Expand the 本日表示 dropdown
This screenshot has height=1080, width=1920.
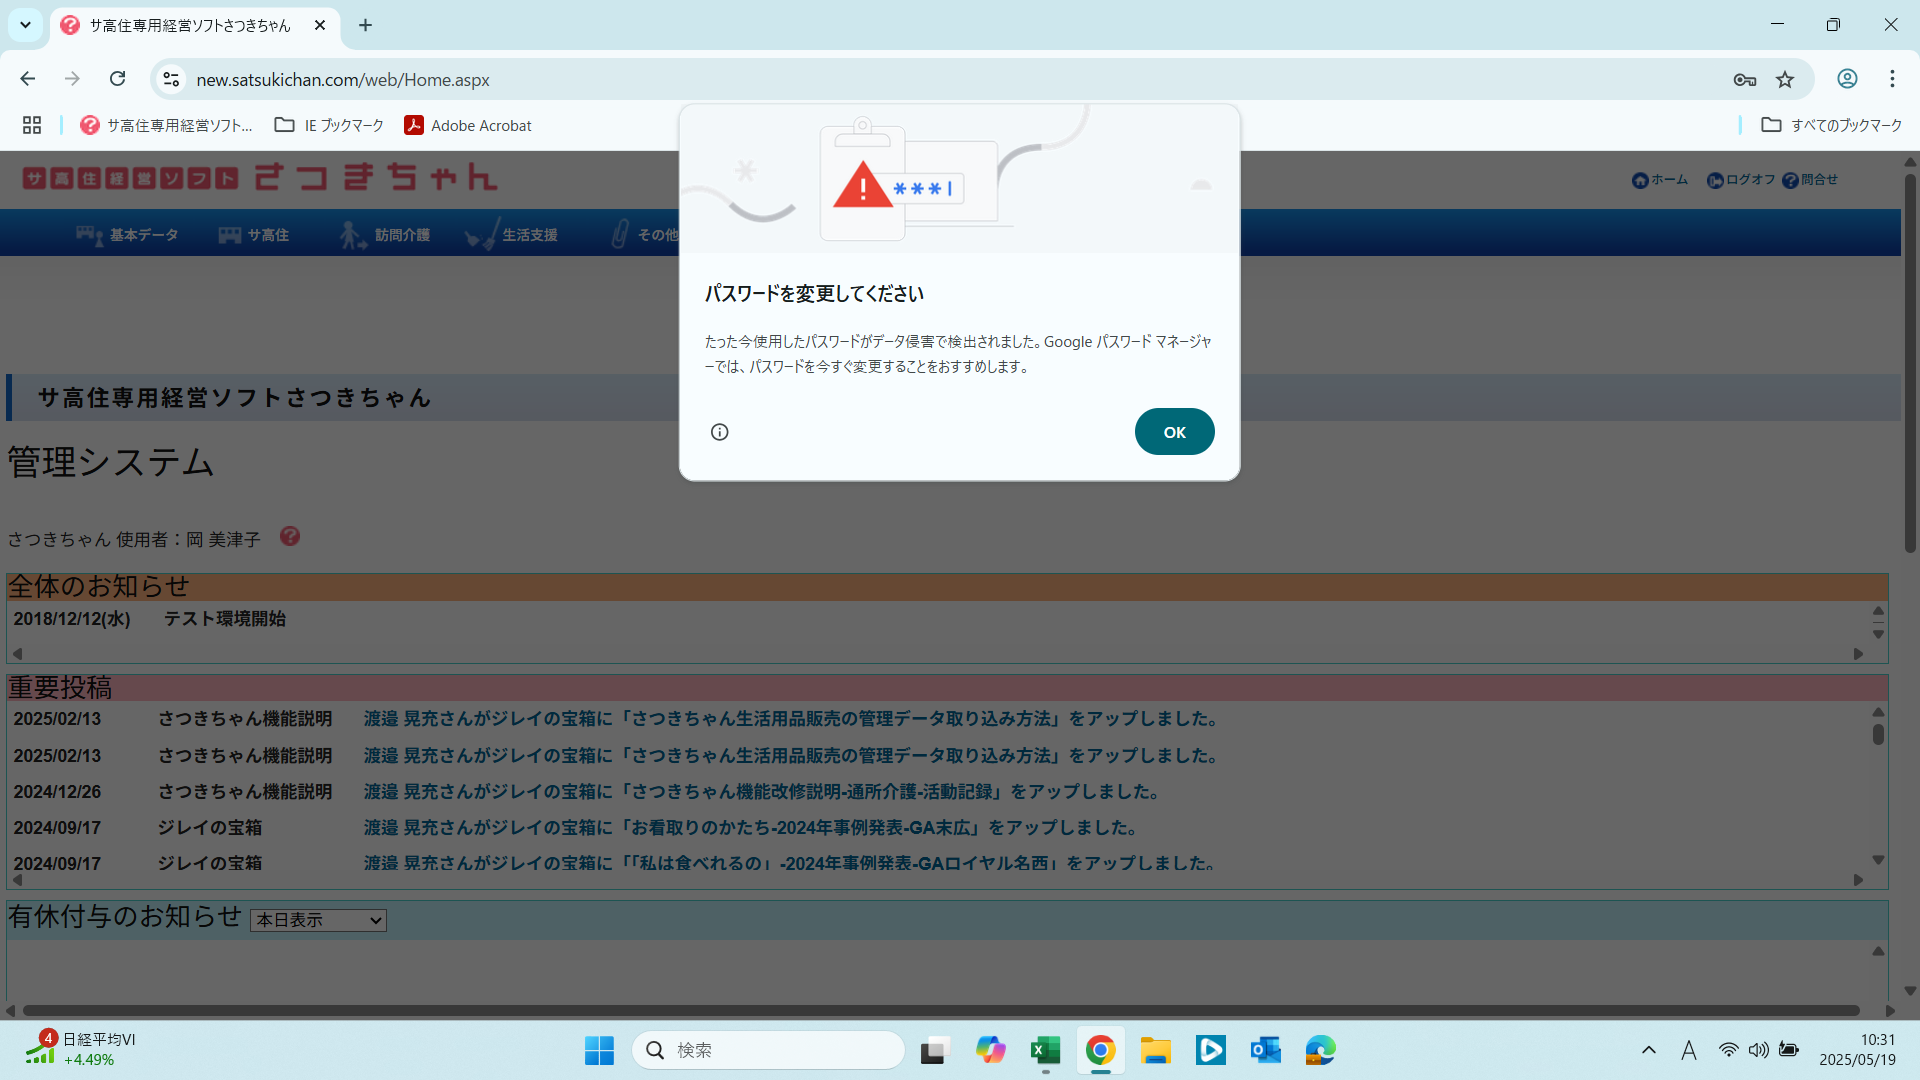pos(318,920)
